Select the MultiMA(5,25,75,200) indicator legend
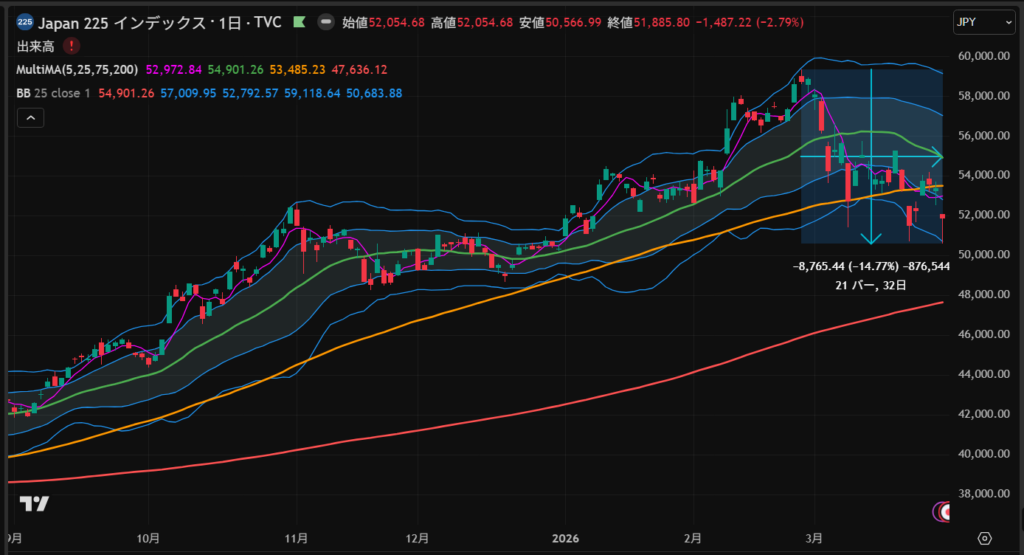Screen dimensions: 1024x555 (78, 70)
